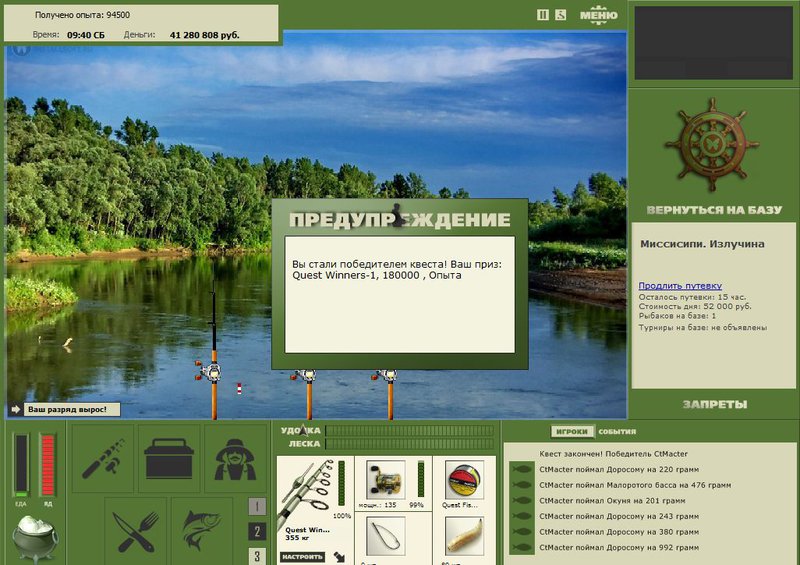
Task: Click the Леска tension bar
Action: pyautogui.click(x=409, y=444)
